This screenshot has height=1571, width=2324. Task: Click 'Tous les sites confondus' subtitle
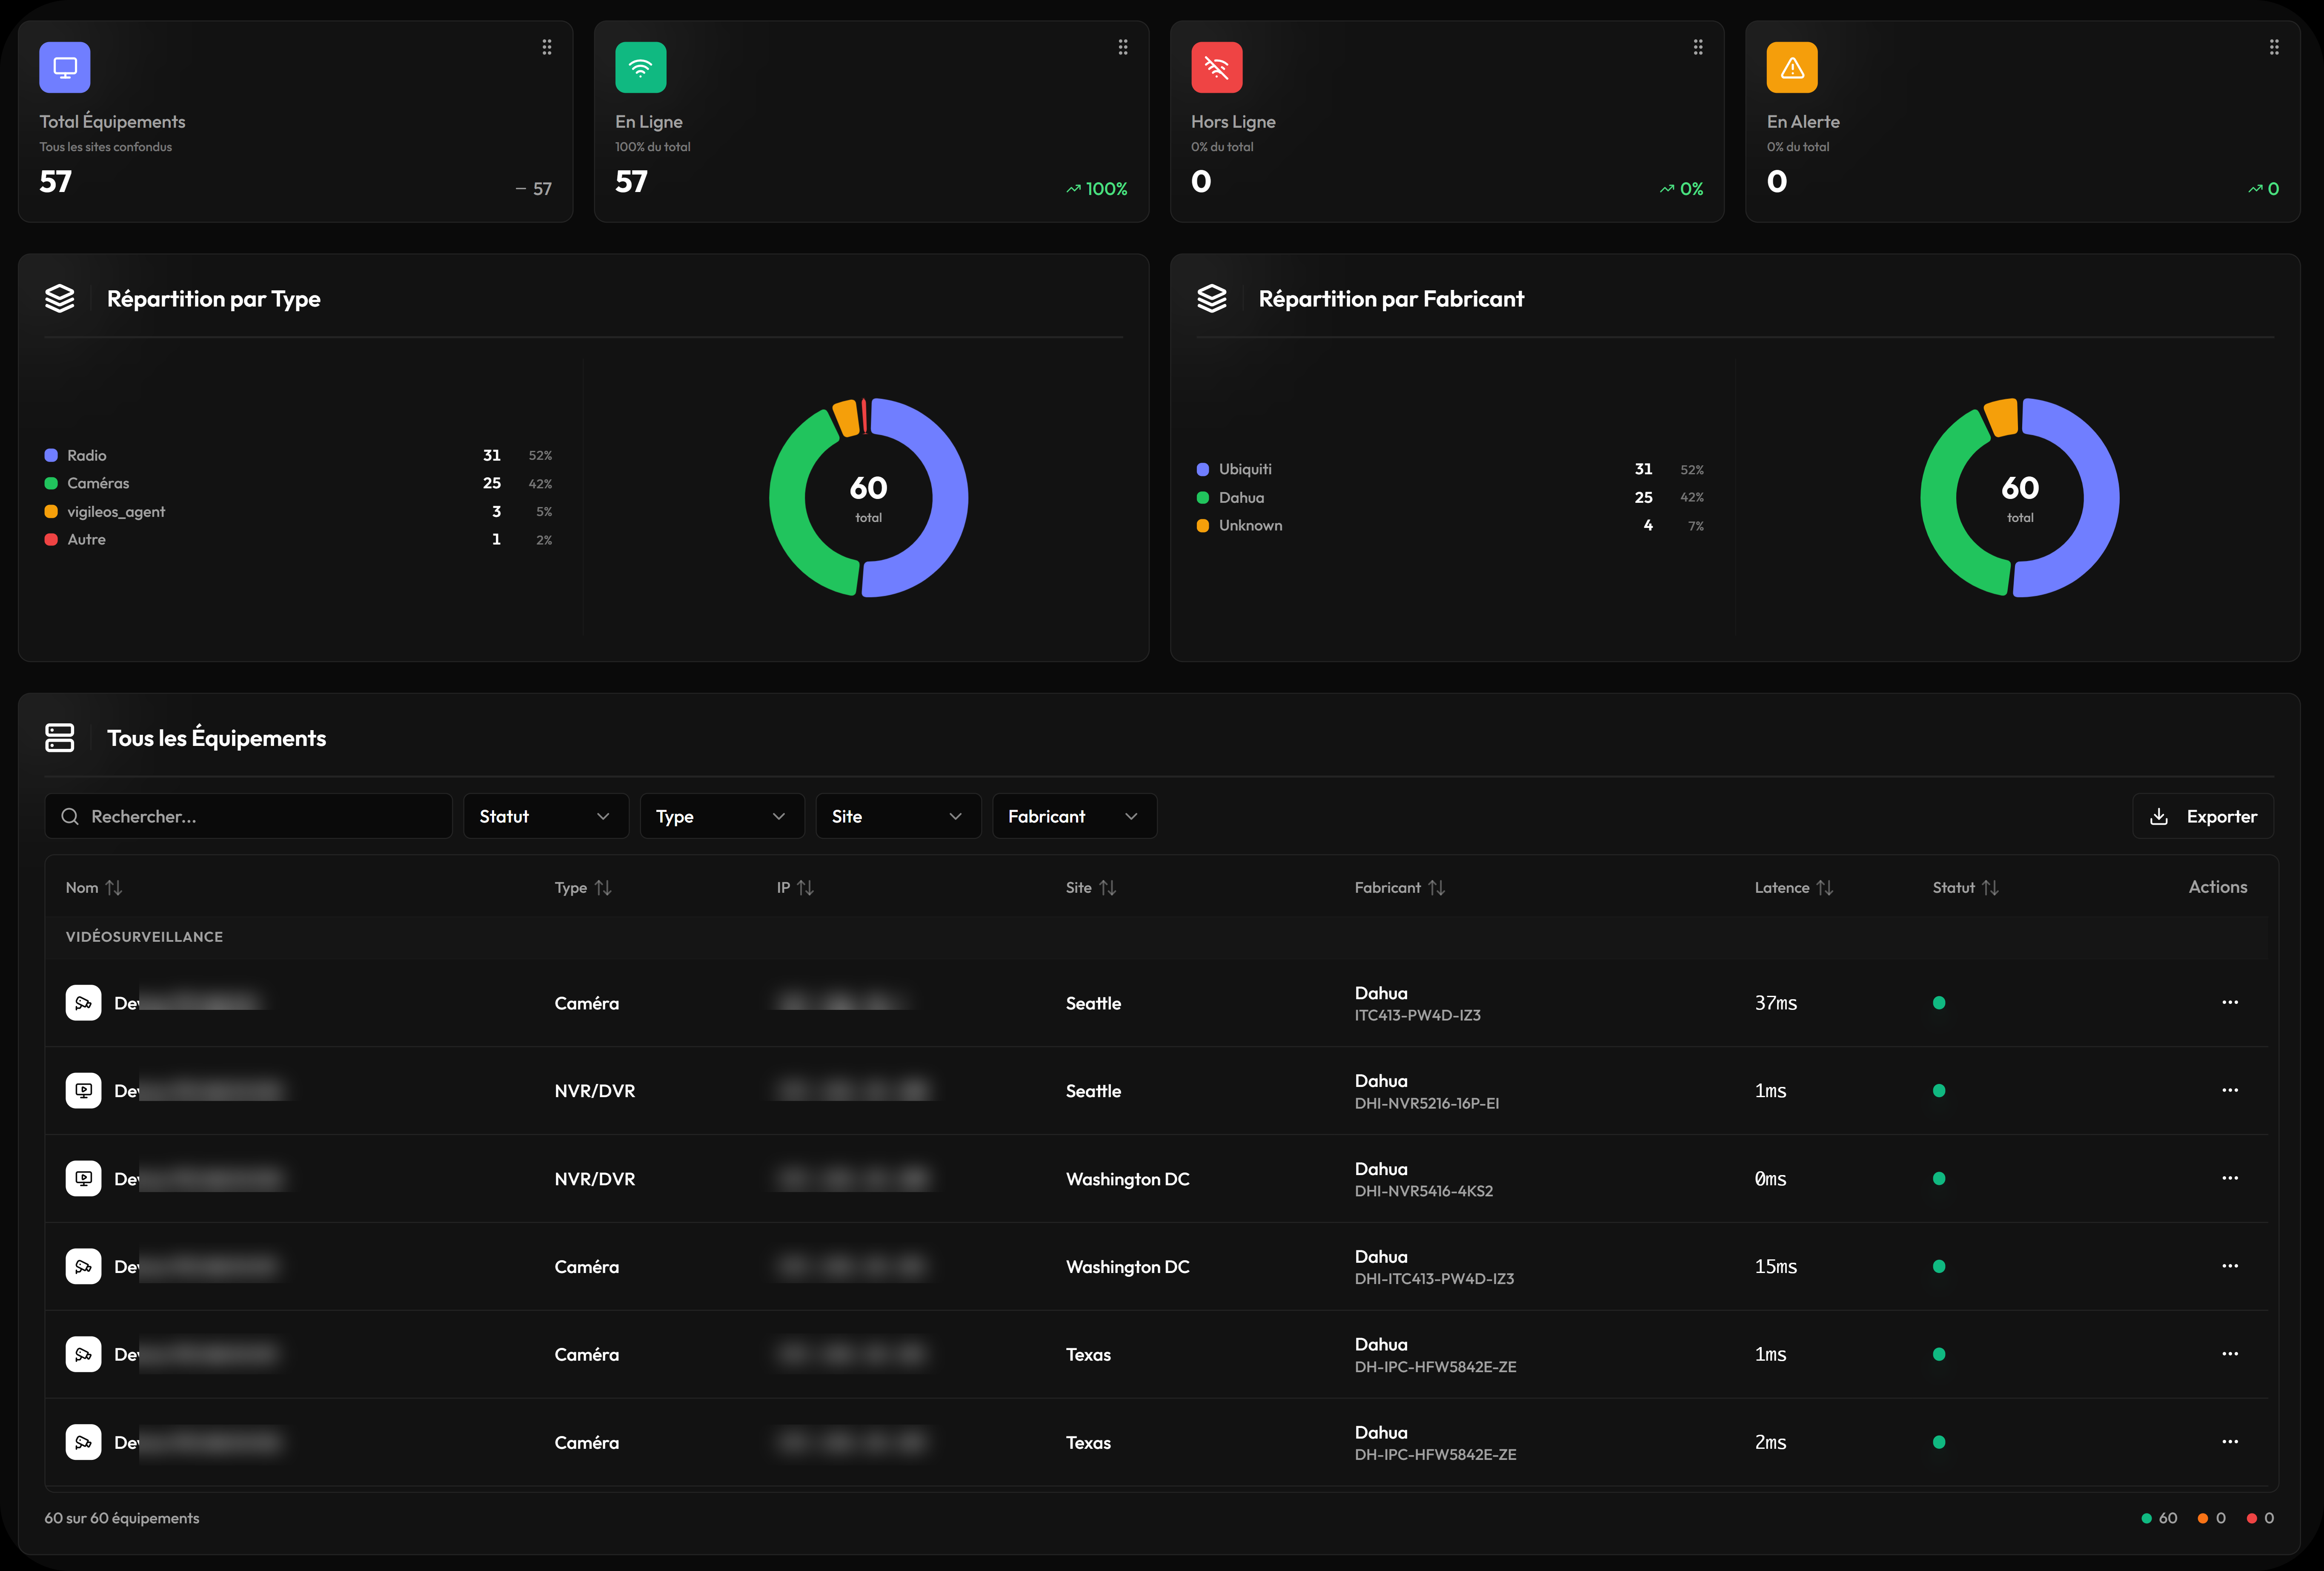106,147
